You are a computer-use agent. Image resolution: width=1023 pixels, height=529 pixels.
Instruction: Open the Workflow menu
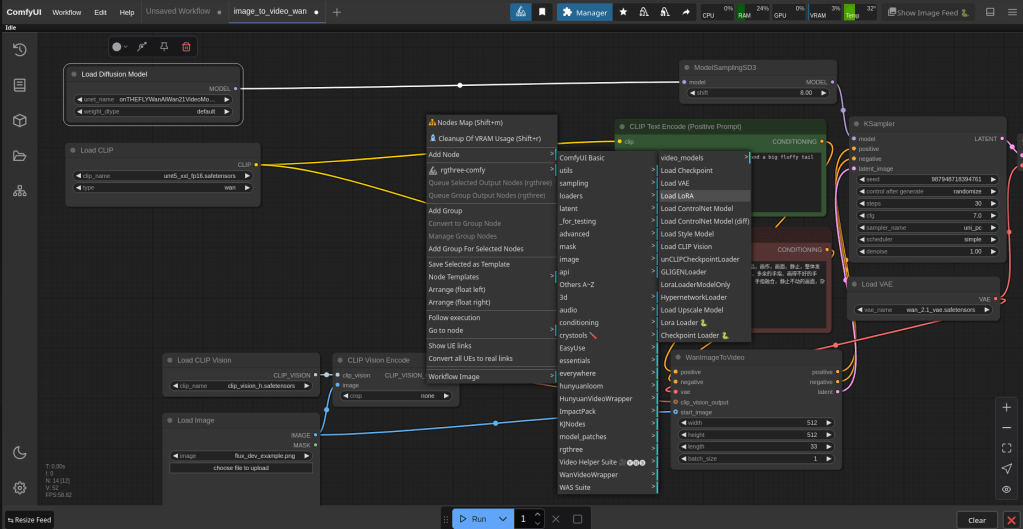[67, 12]
